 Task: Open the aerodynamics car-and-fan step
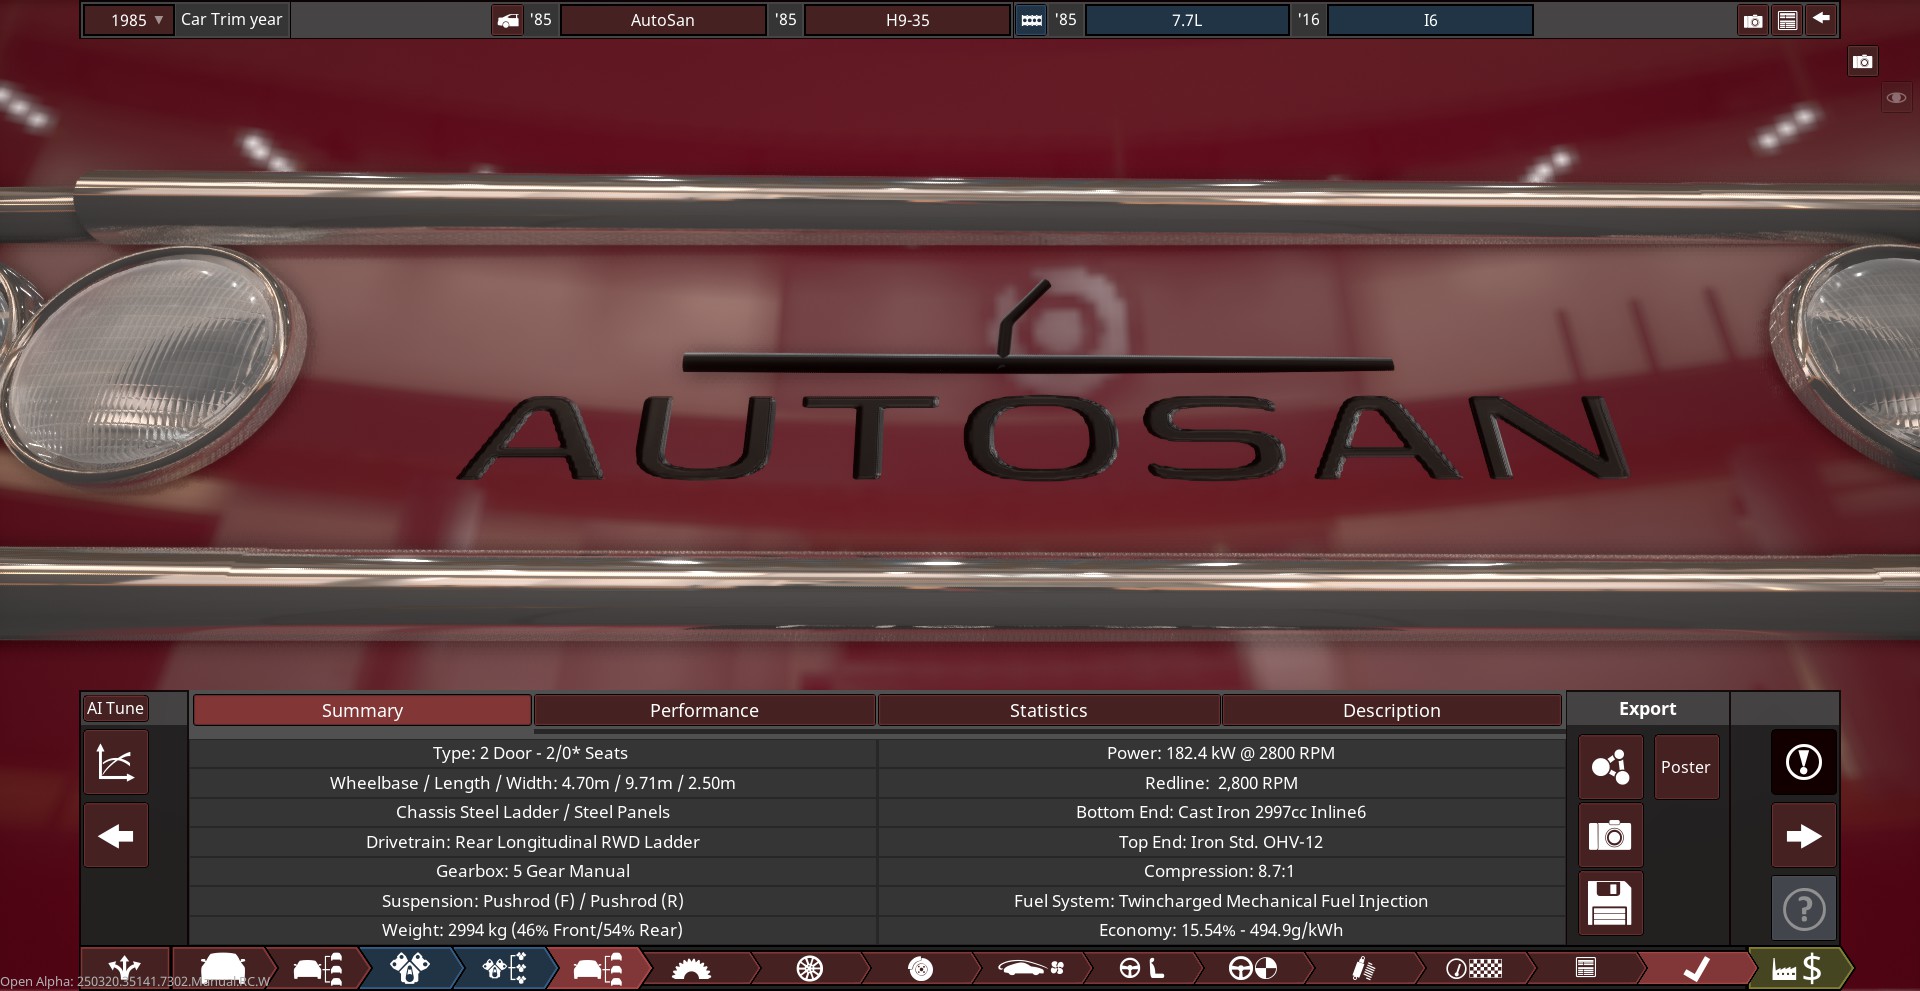click(x=1030, y=968)
